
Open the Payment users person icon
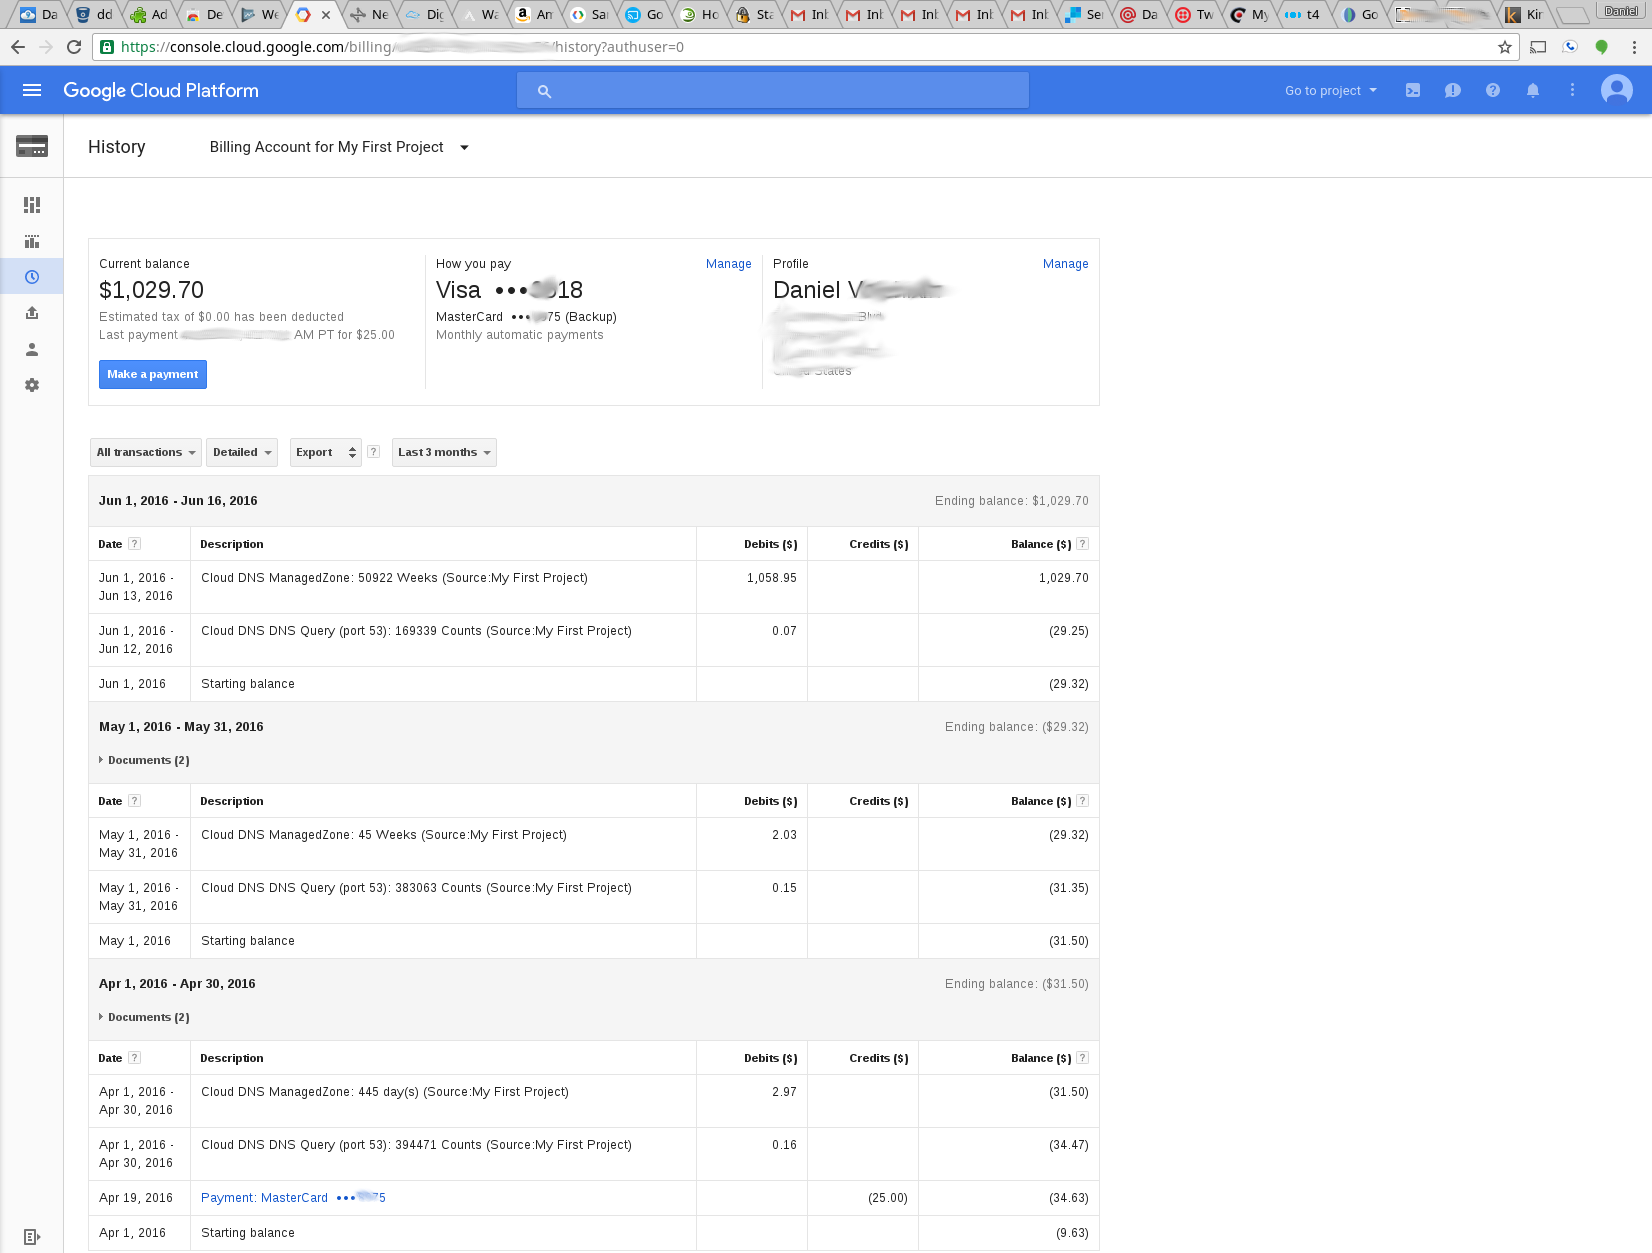[32, 349]
